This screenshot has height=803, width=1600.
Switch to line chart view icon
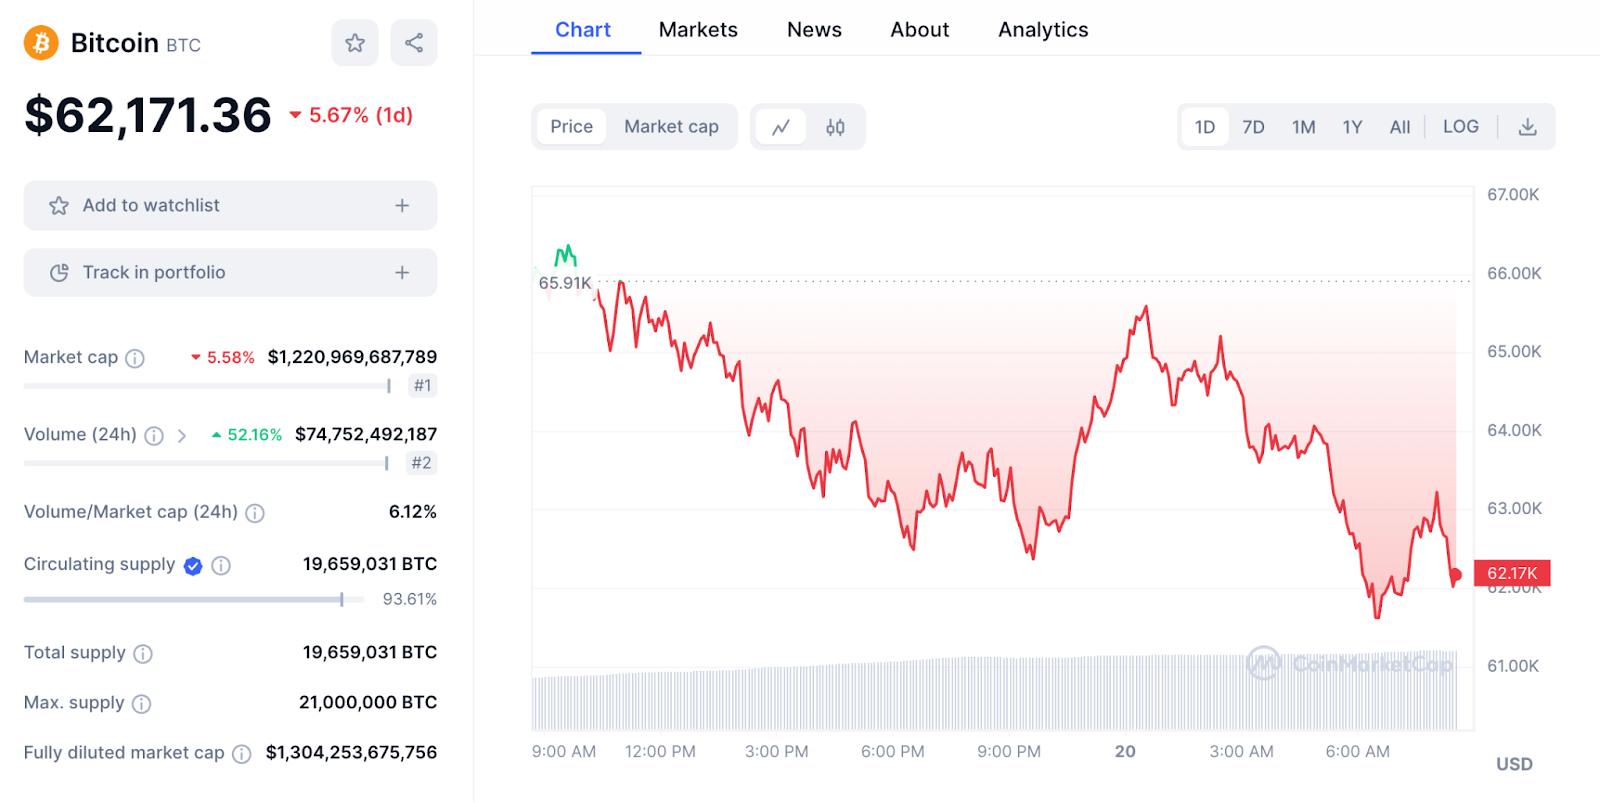tap(781, 127)
